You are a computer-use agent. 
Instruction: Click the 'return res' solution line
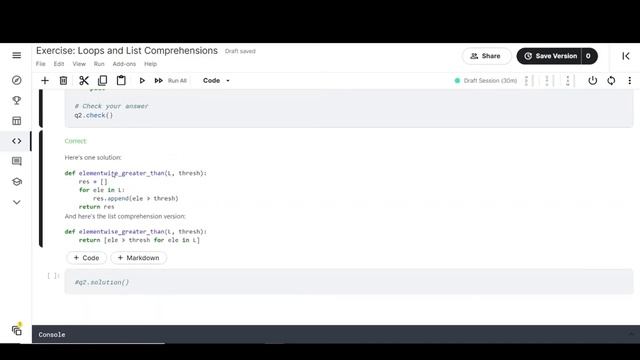[x=97, y=207]
